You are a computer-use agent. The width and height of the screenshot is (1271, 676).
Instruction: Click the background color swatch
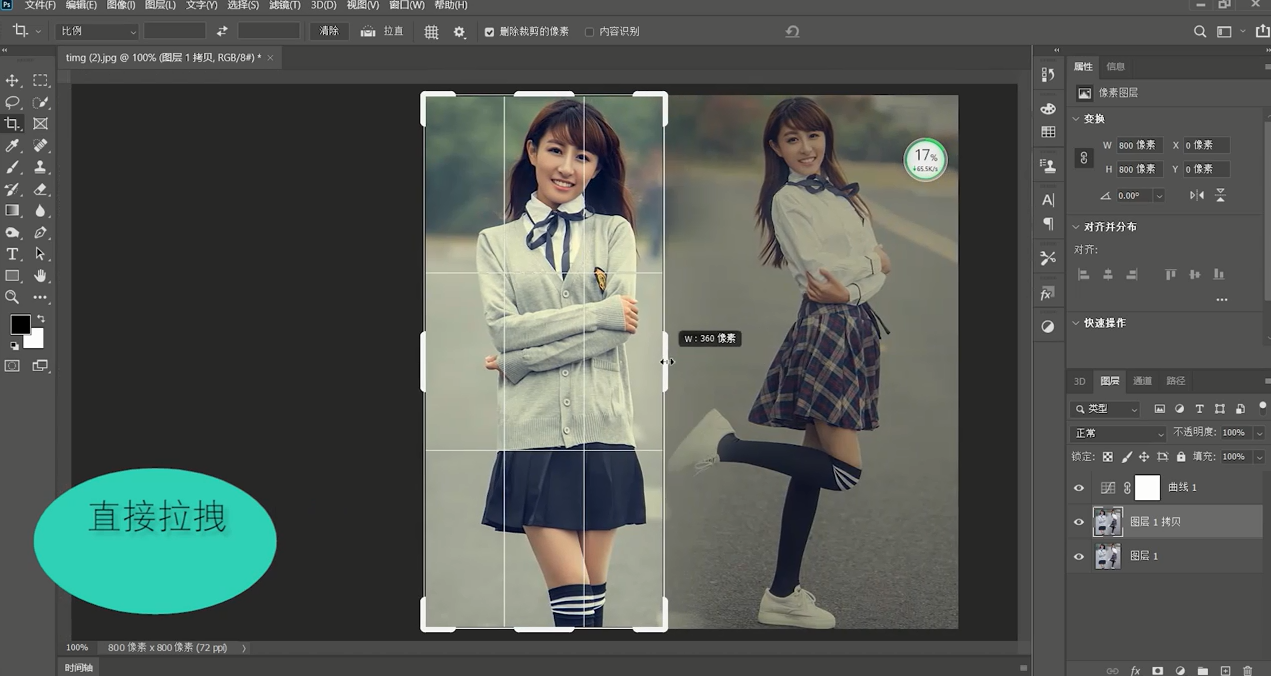36,340
